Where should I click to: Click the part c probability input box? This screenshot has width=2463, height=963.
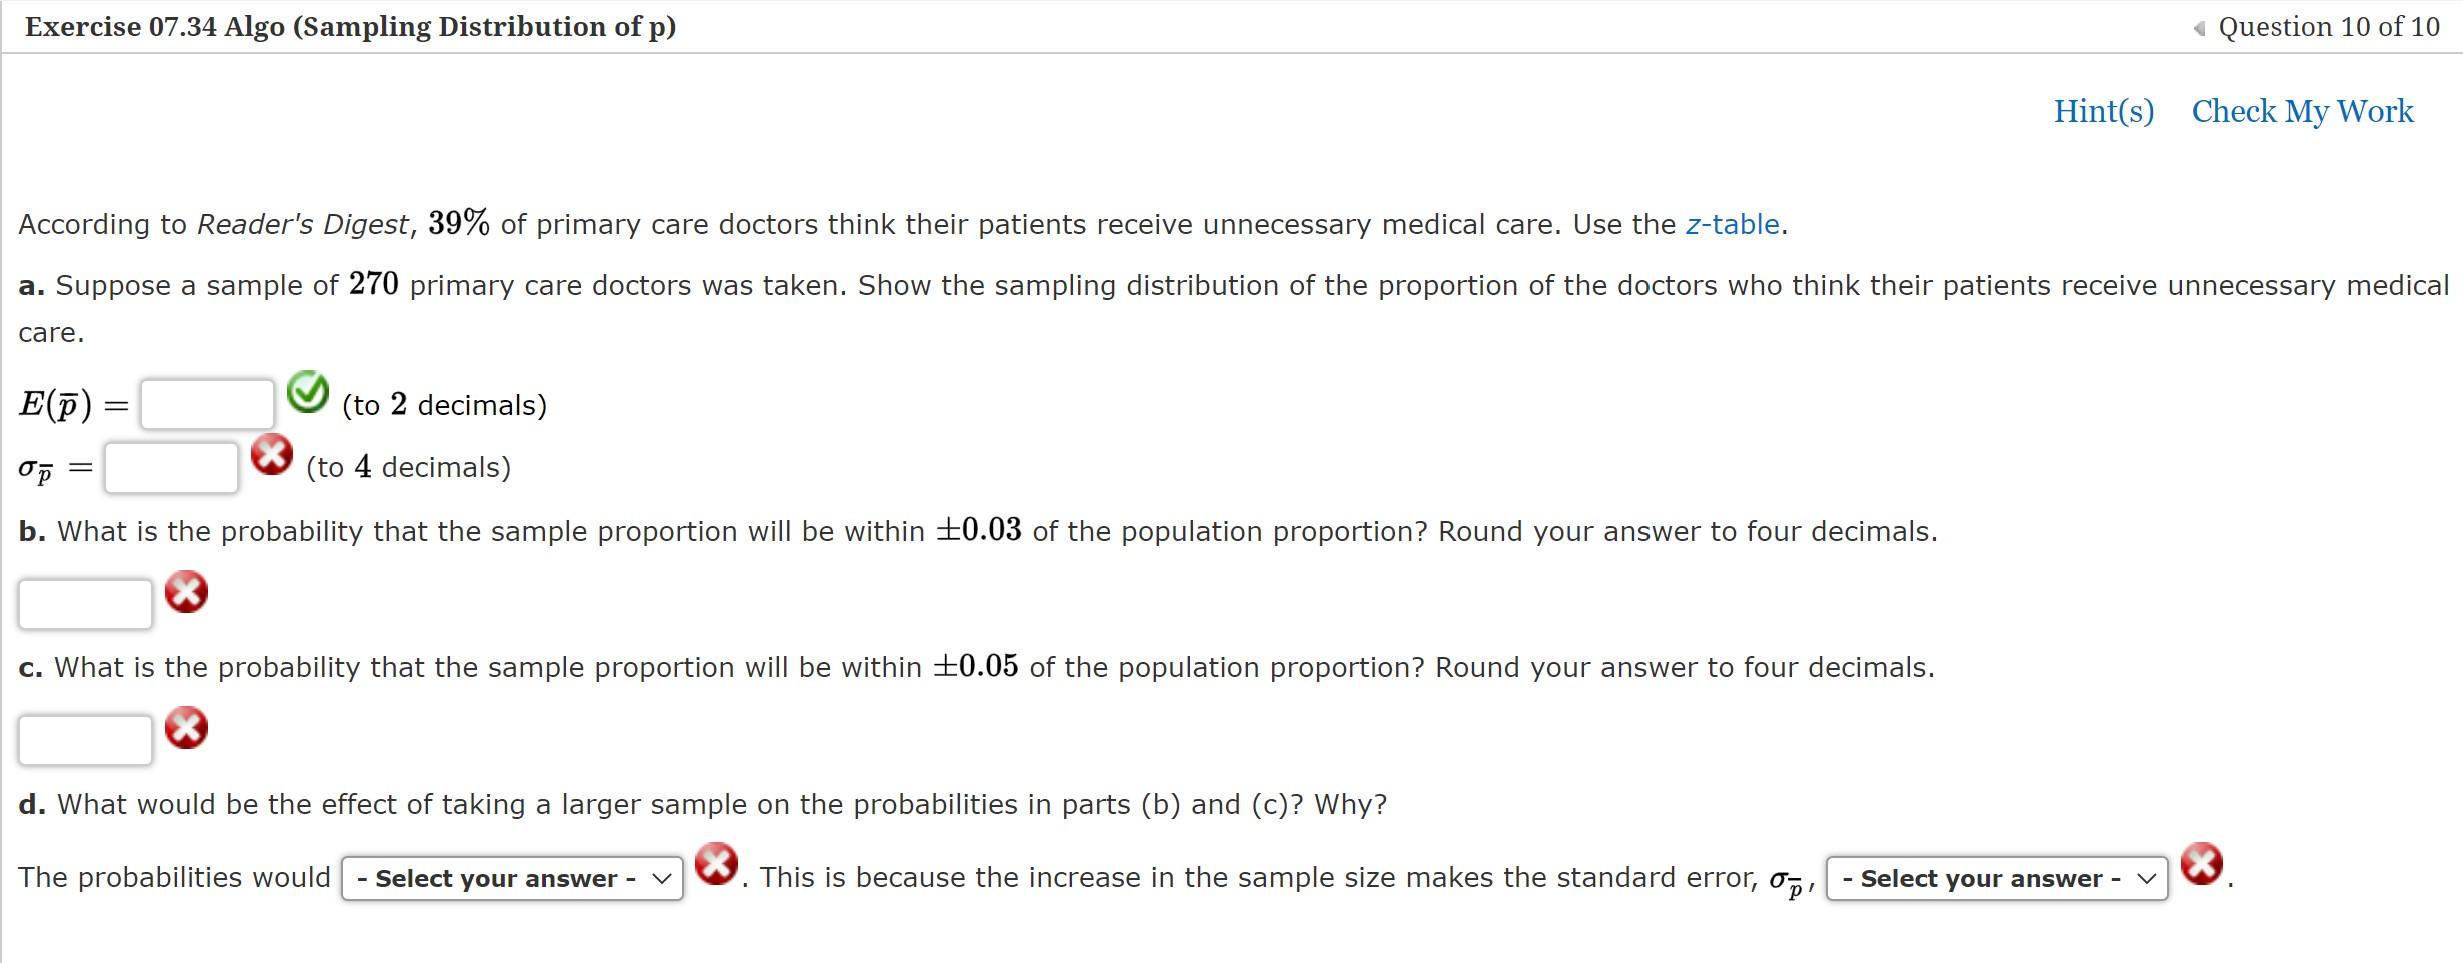click(85, 738)
